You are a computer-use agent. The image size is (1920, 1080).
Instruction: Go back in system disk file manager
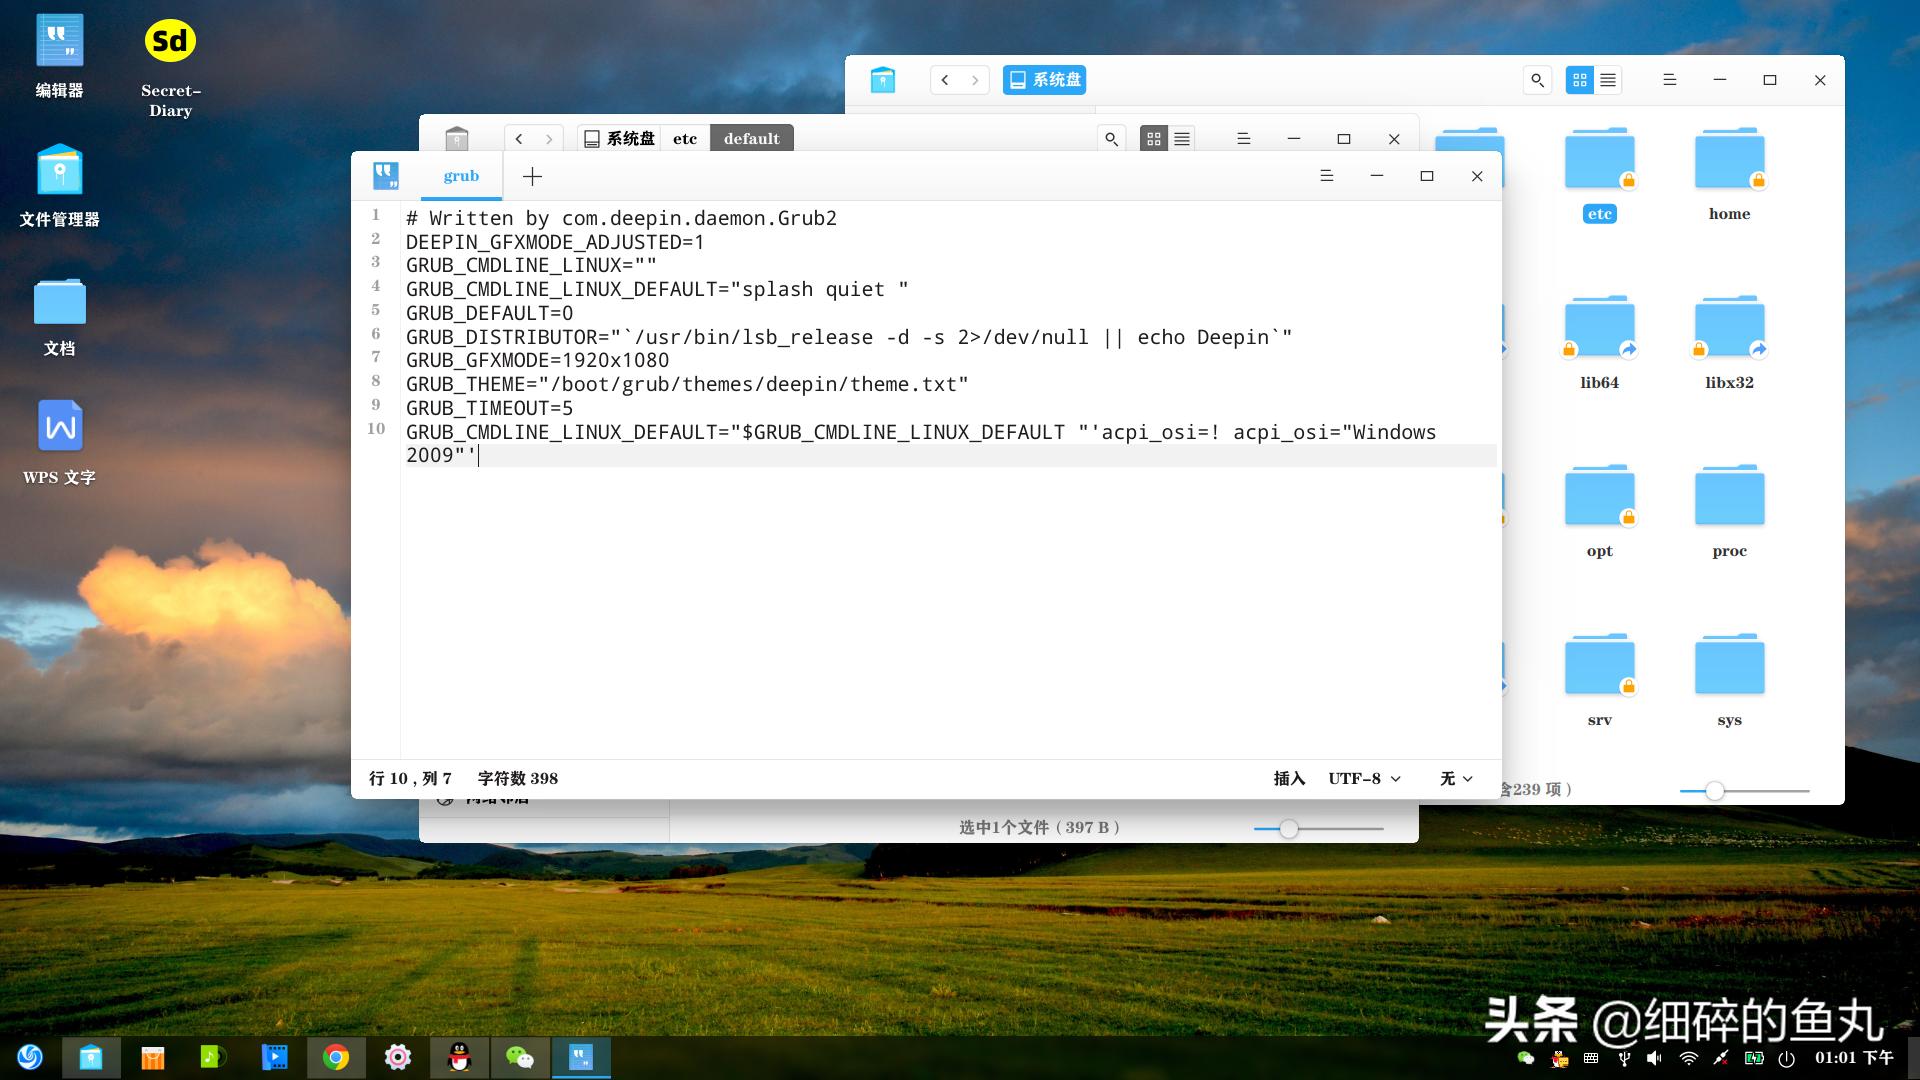(x=945, y=80)
